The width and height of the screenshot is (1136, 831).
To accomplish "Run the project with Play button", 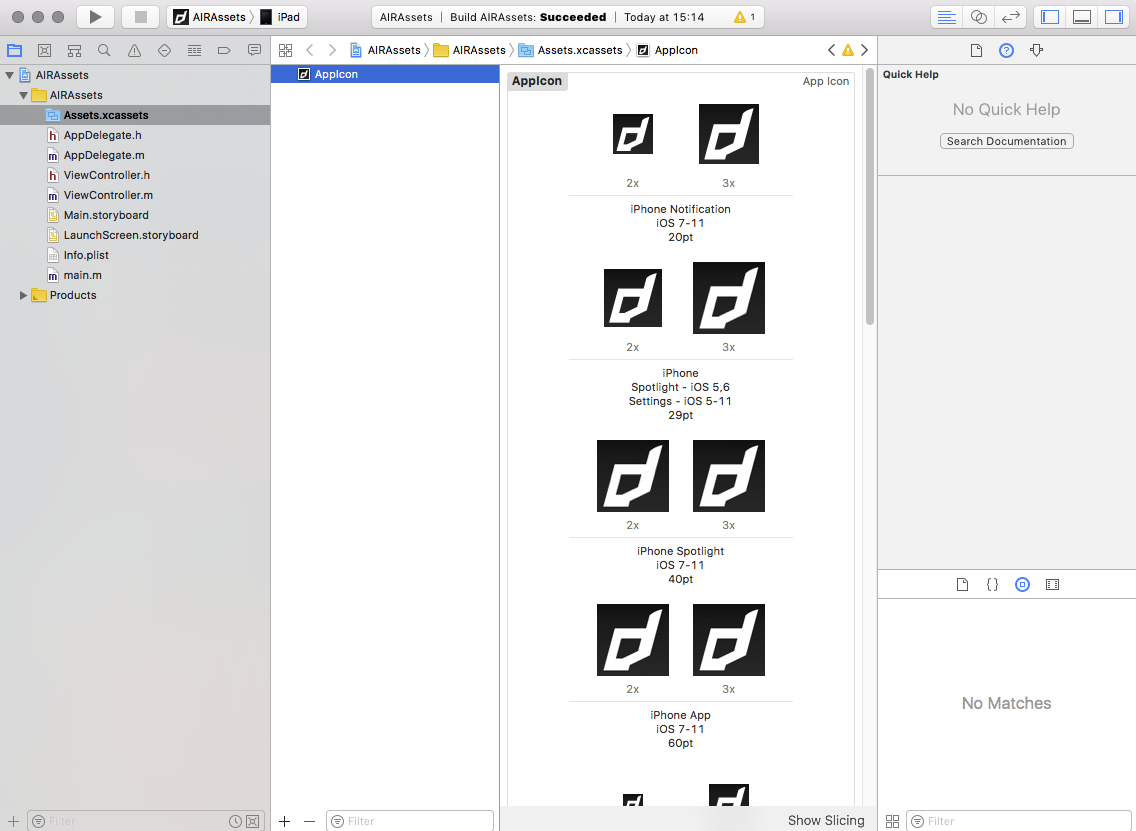I will click(x=95, y=17).
